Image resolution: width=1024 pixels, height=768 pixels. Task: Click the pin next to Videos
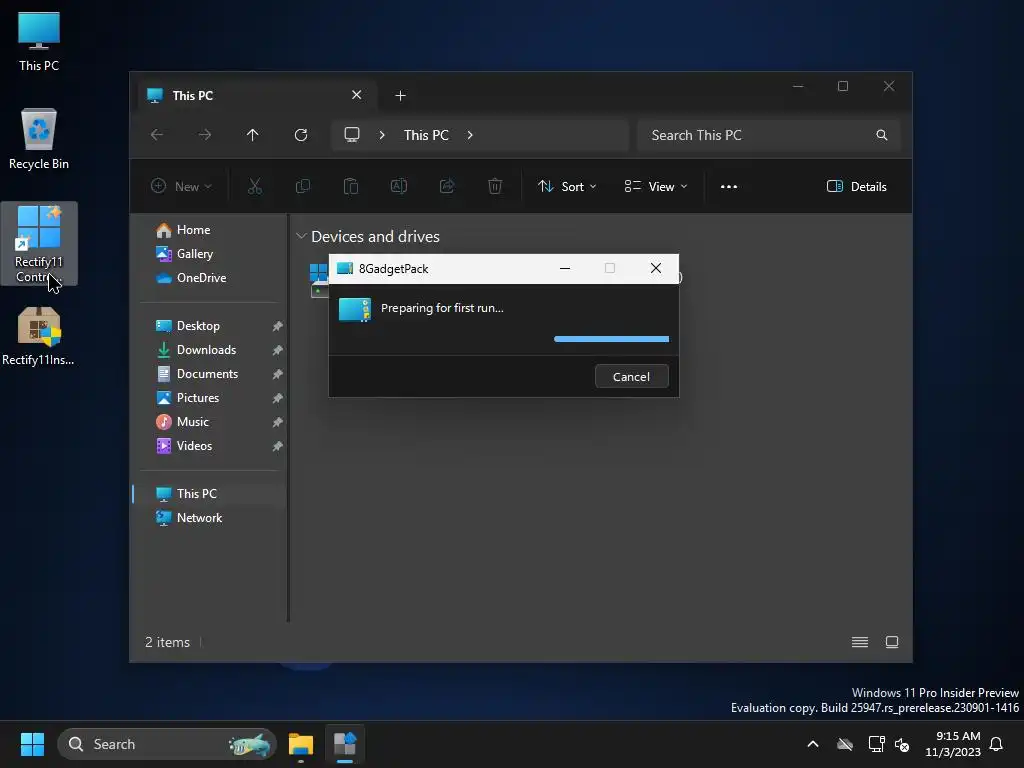[x=278, y=446]
